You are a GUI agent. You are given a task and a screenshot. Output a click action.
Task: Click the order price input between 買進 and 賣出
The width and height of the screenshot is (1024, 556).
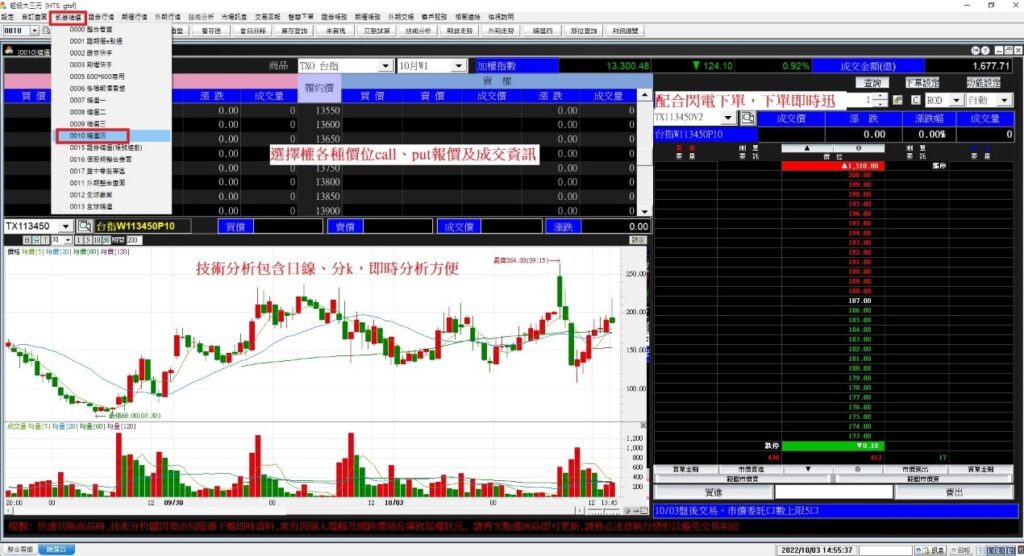tap(833, 492)
